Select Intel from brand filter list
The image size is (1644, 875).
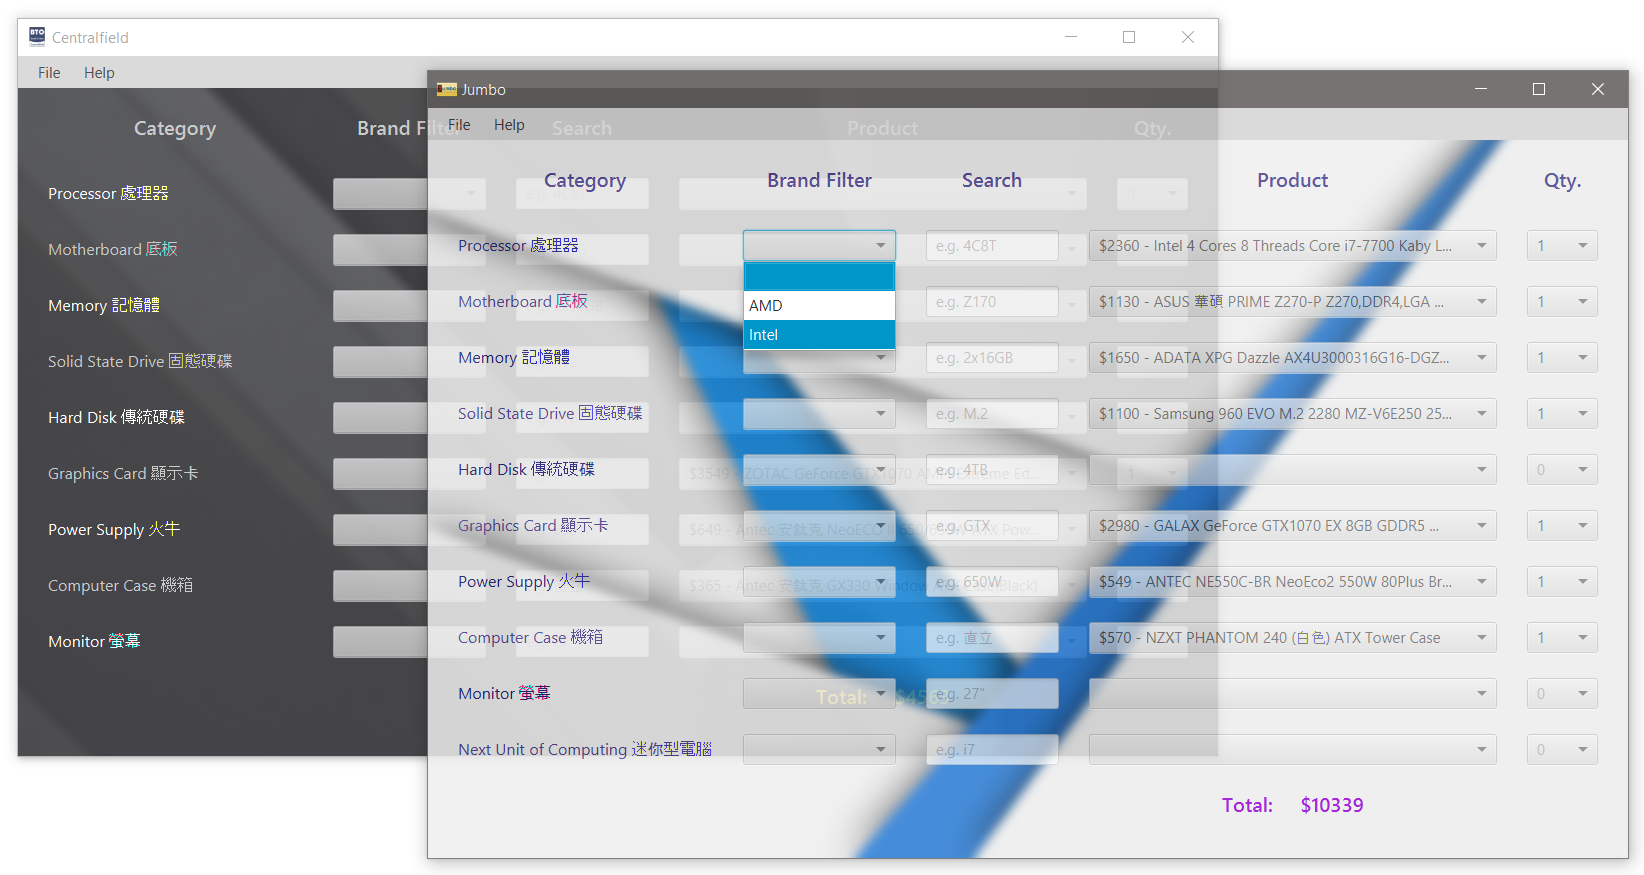(819, 335)
